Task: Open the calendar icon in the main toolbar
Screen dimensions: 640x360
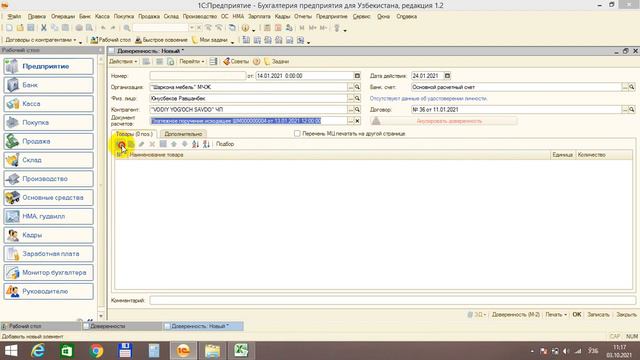Action: 278,28
